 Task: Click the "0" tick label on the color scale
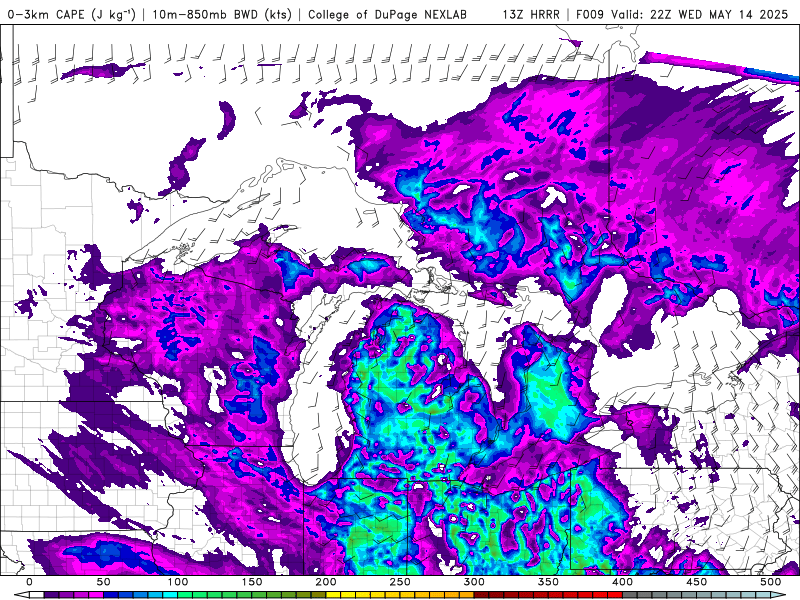[x=29, y=582]
